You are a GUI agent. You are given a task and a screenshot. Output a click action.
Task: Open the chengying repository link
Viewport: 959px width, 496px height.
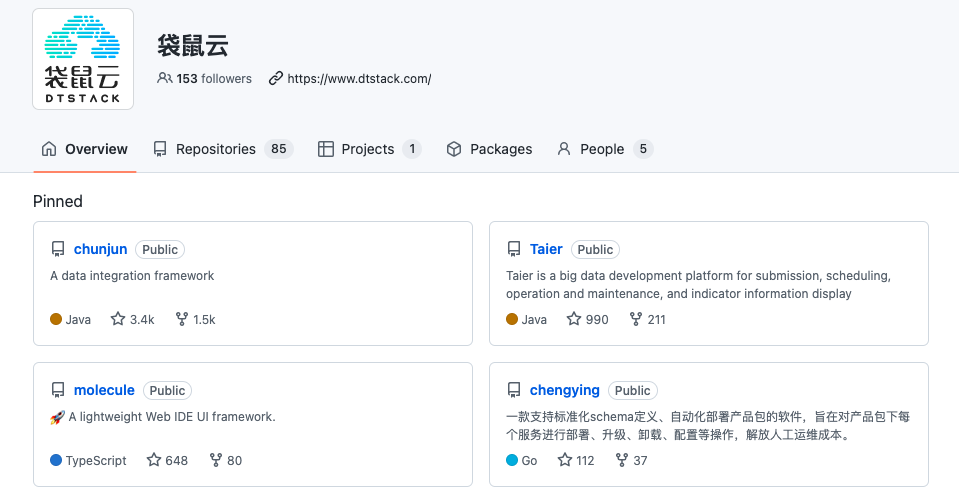(565, 390)
